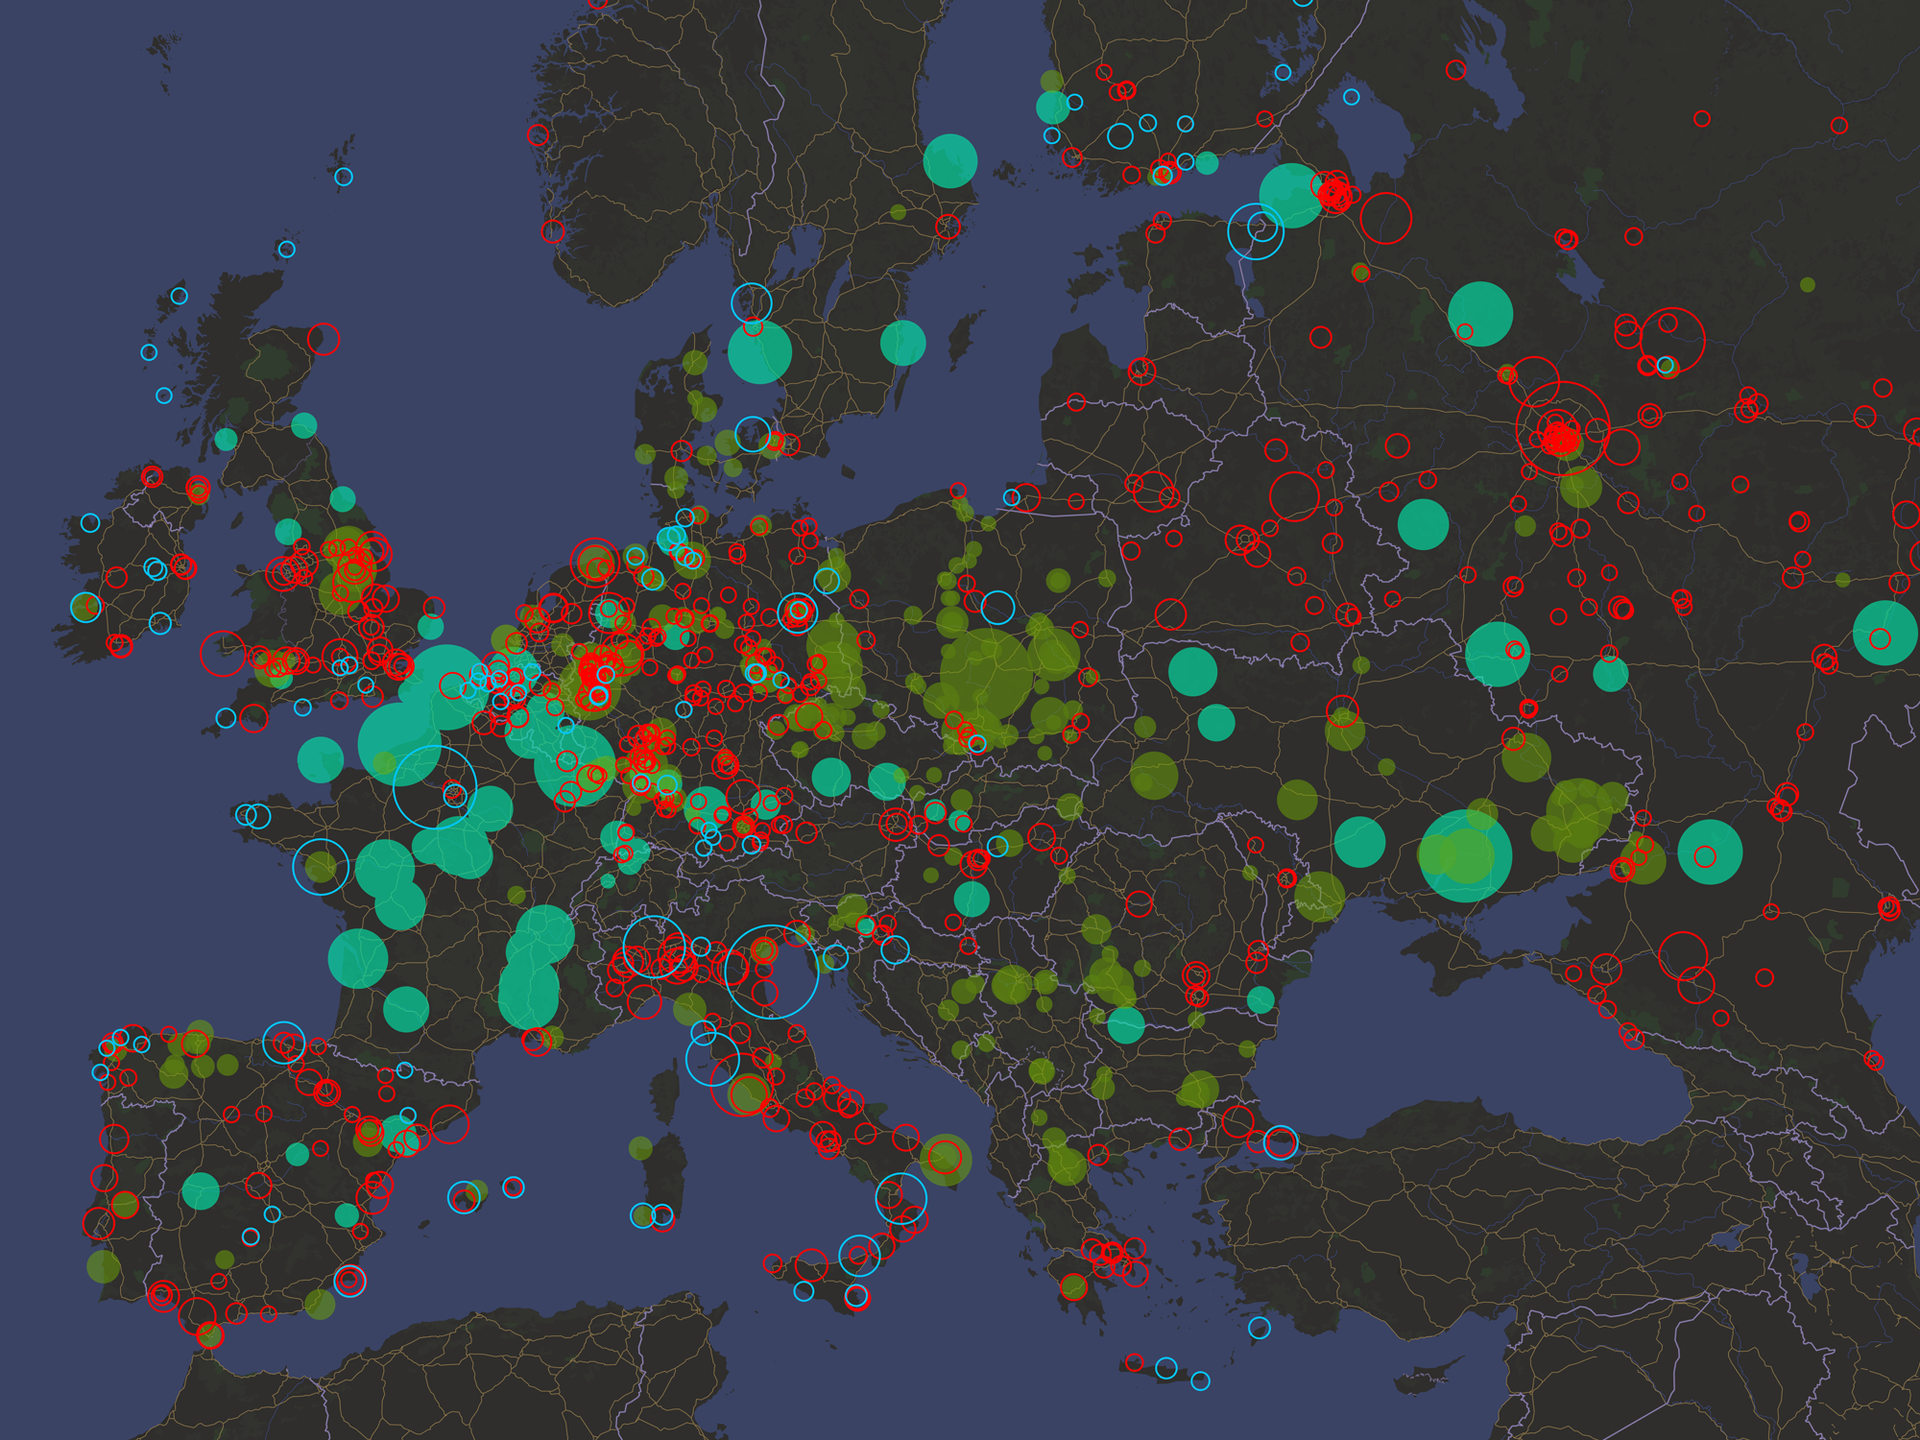Select the teal bubble at the far eastern map edge
1920x1440 pixels.
coord(1885,633)
